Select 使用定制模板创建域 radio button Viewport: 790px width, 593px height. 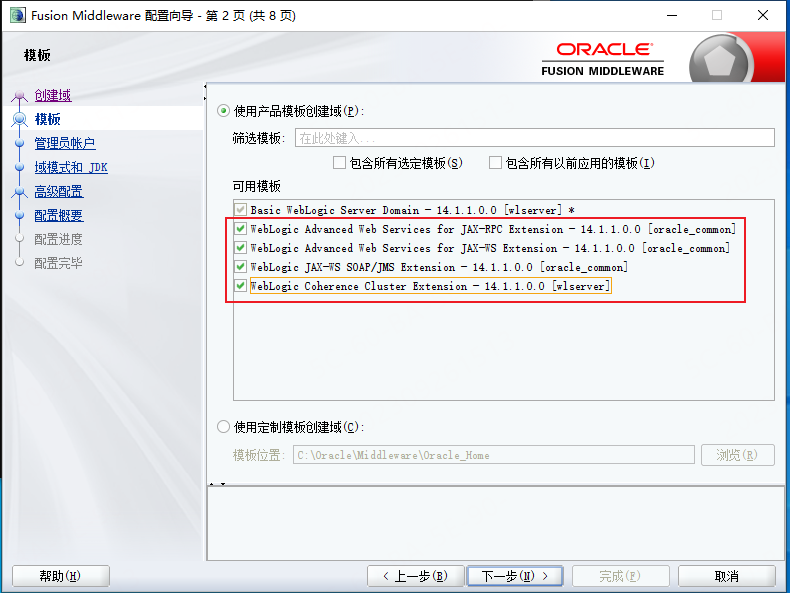(223, 427)
